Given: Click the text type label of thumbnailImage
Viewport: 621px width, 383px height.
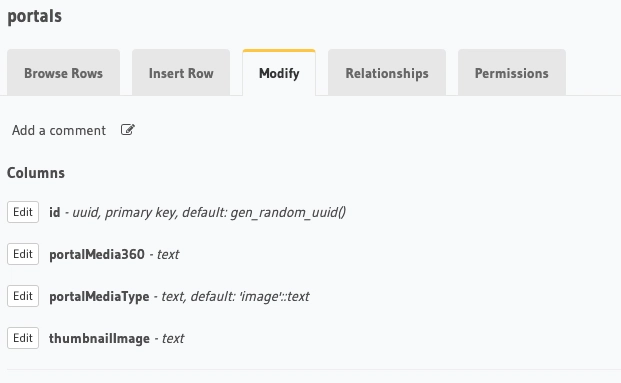Looking at the screenshot, I should click(x=173, y=338).
